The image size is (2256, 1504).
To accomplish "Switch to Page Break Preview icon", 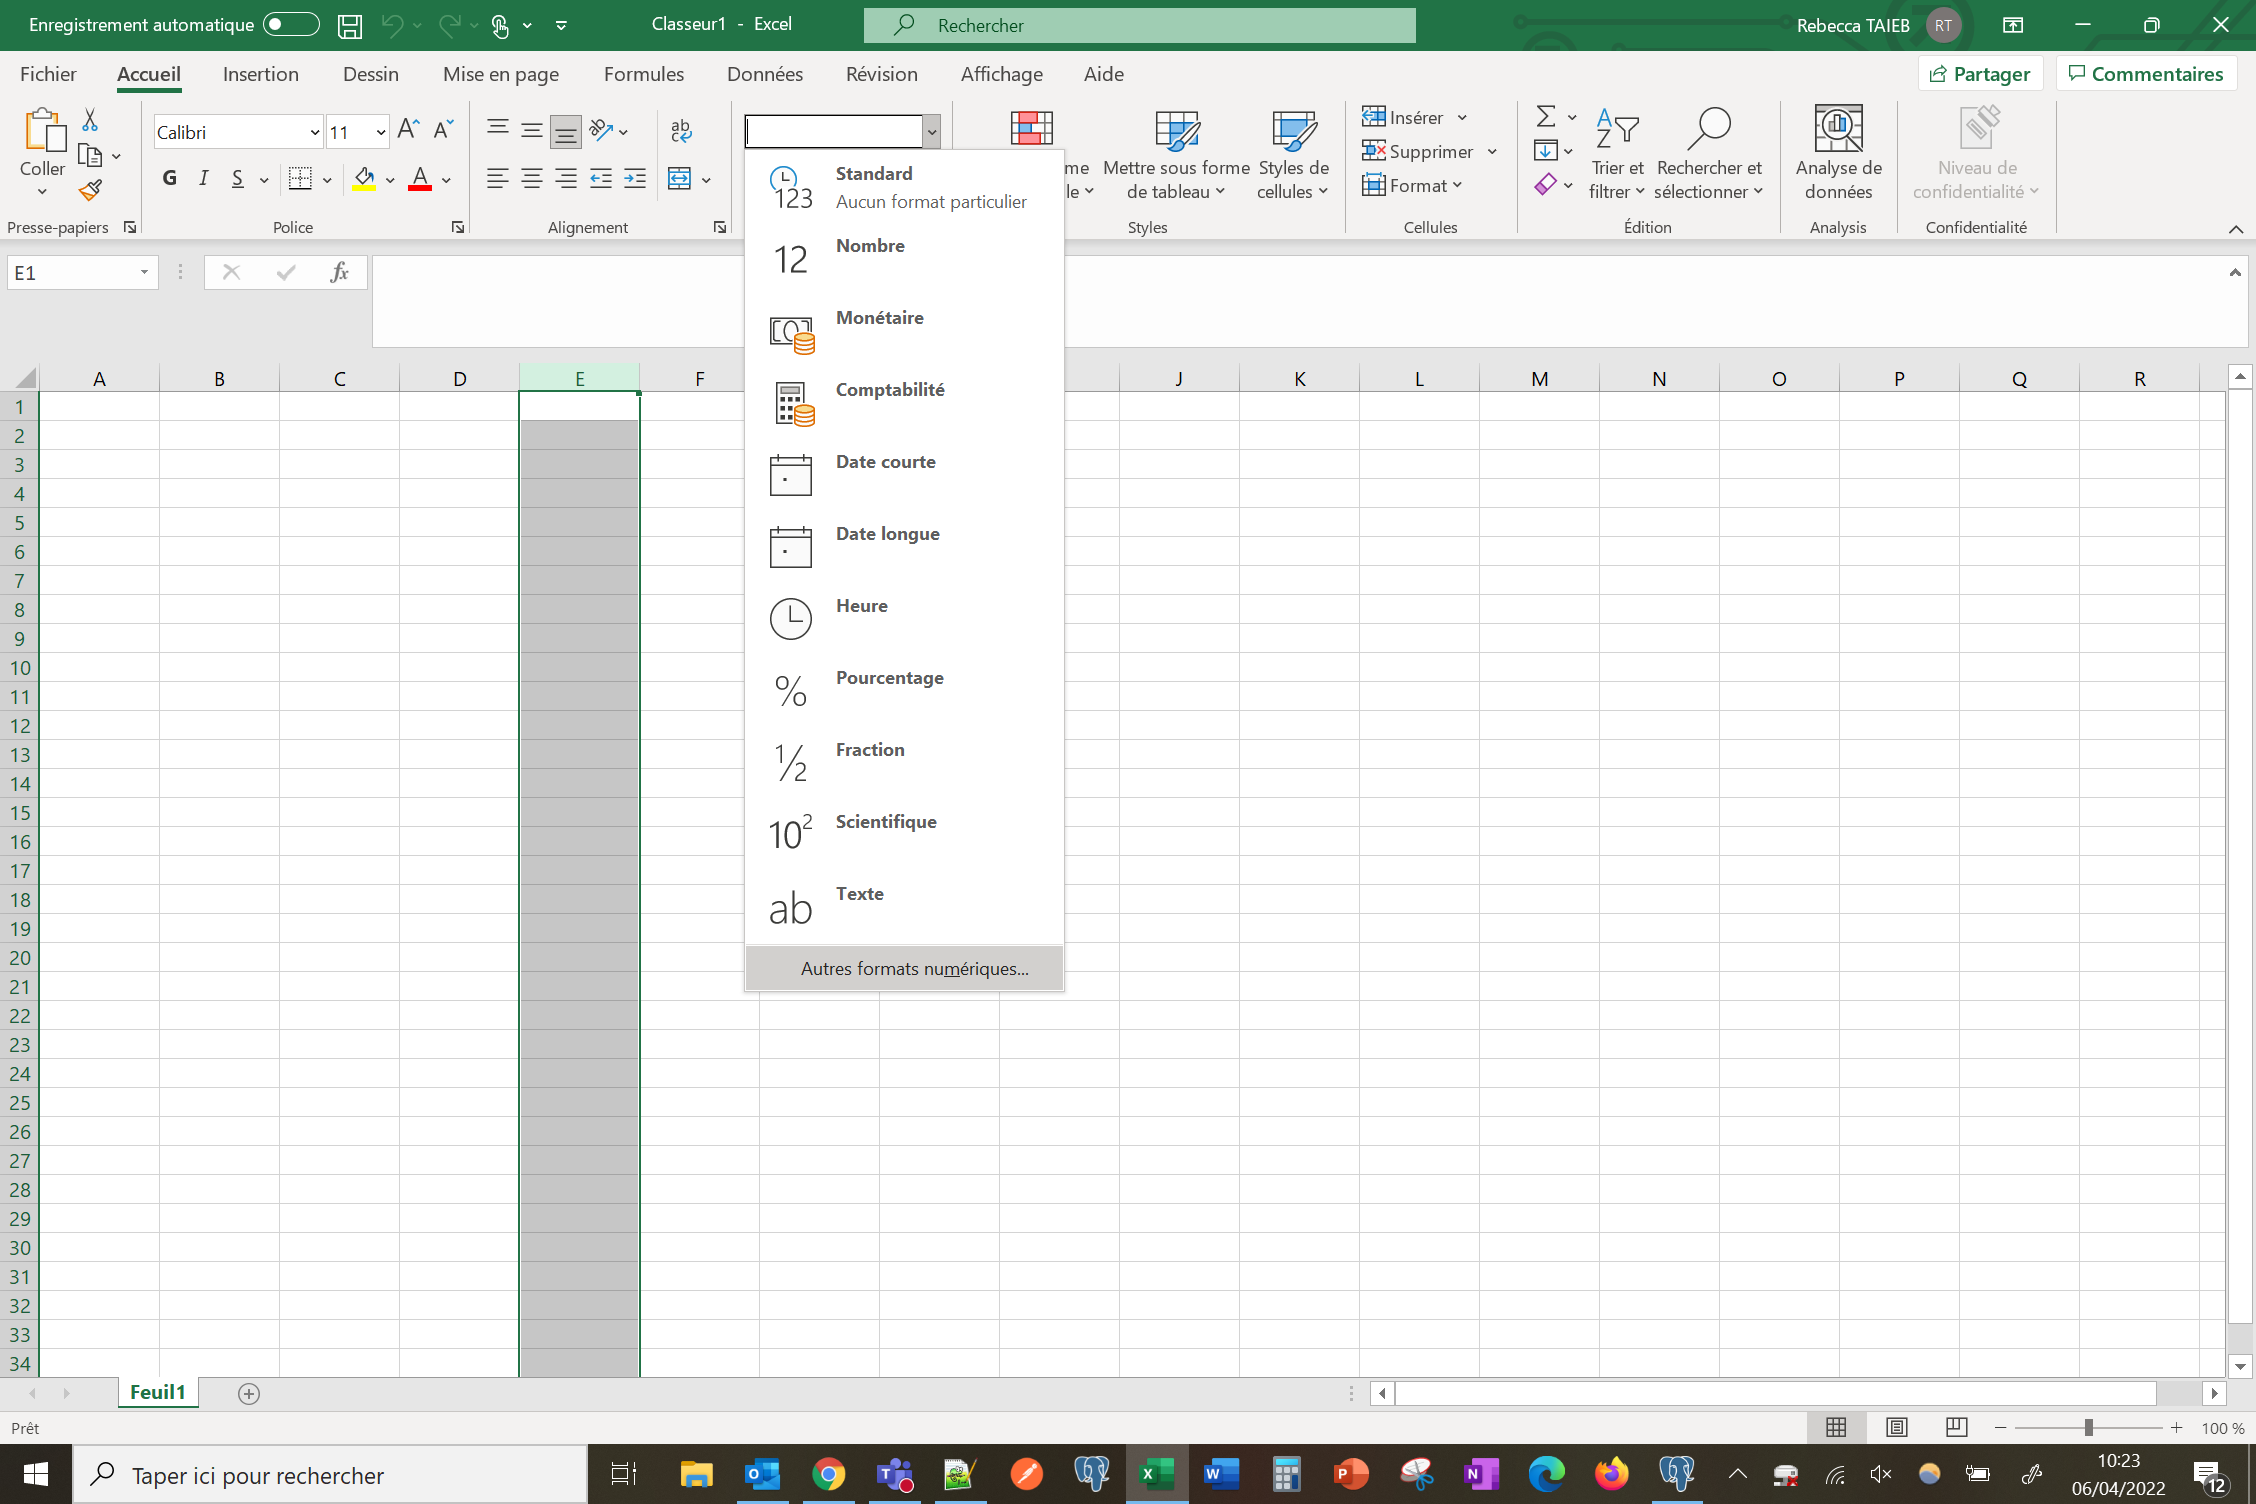I will point(1956,1427).
